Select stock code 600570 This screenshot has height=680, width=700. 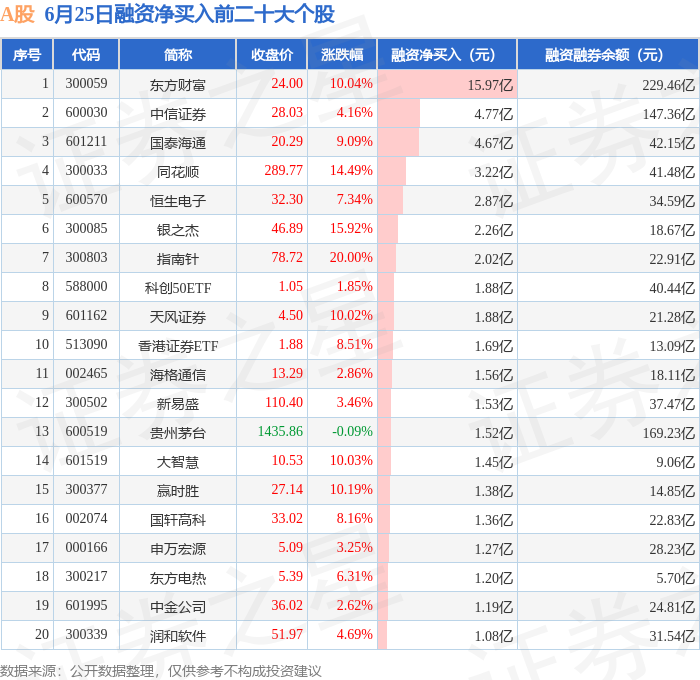tap(86, 200)
